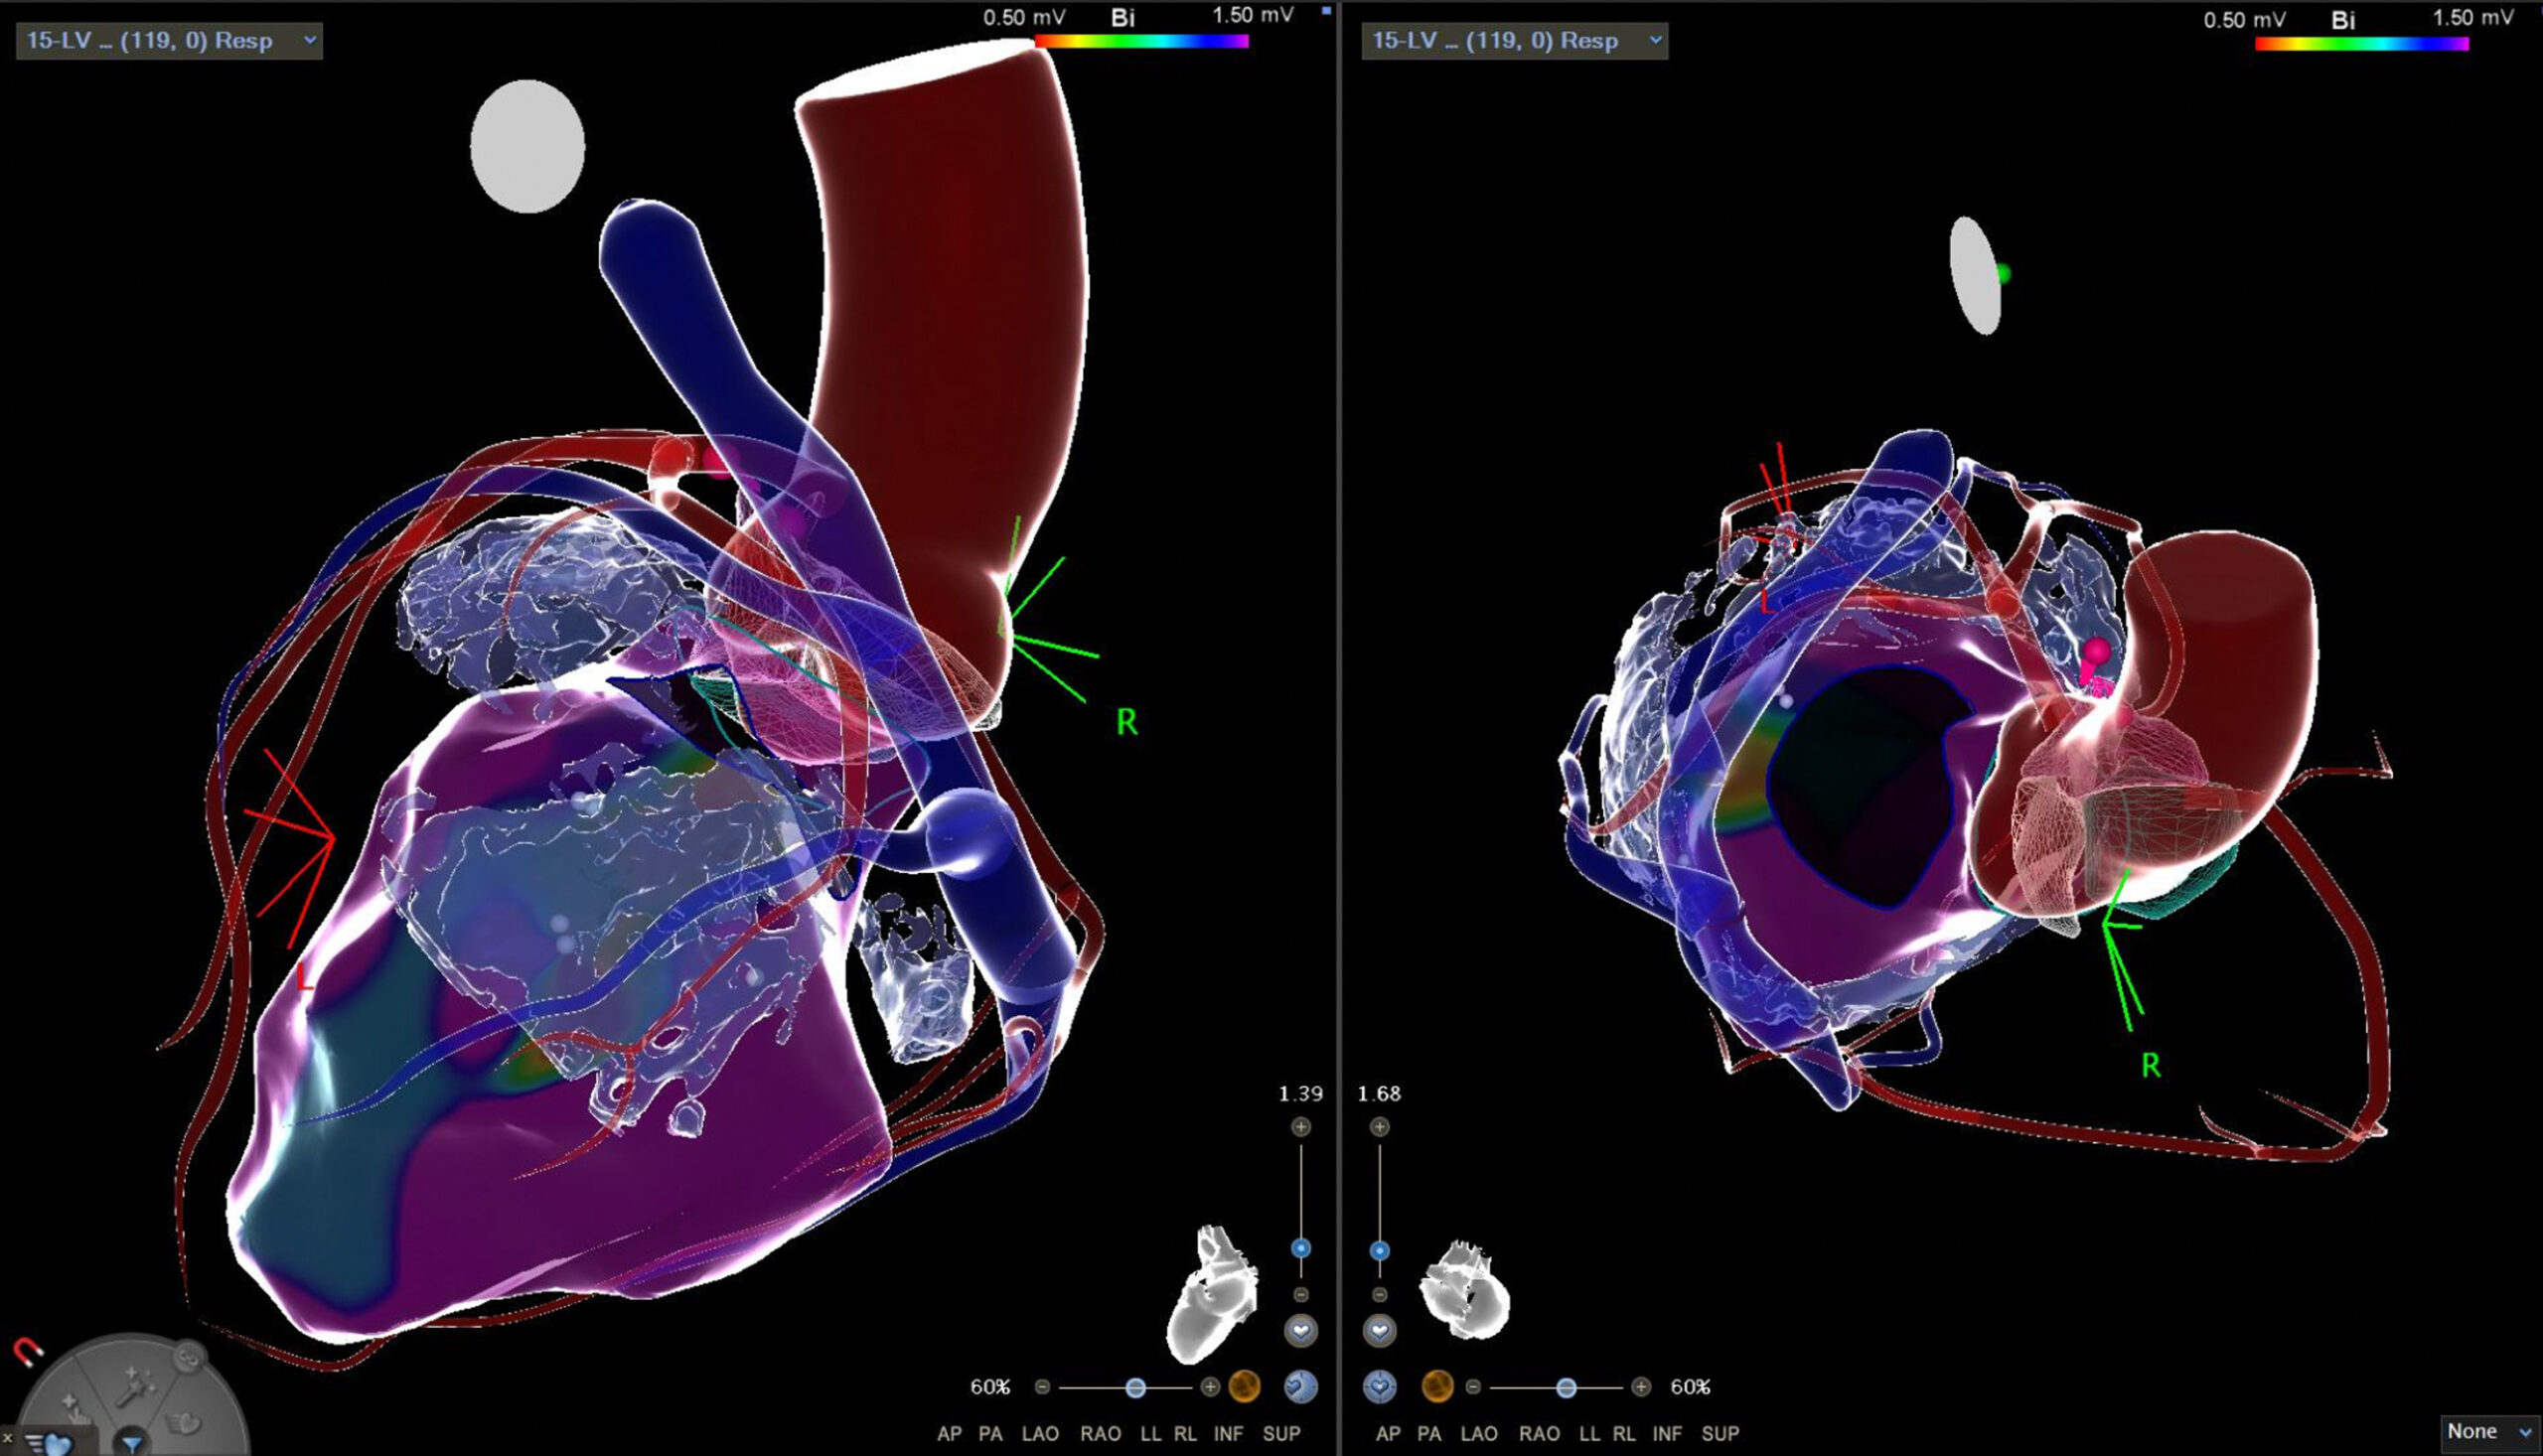Toggle the heart button below right zoom slider

[x=1380, y=1331]
